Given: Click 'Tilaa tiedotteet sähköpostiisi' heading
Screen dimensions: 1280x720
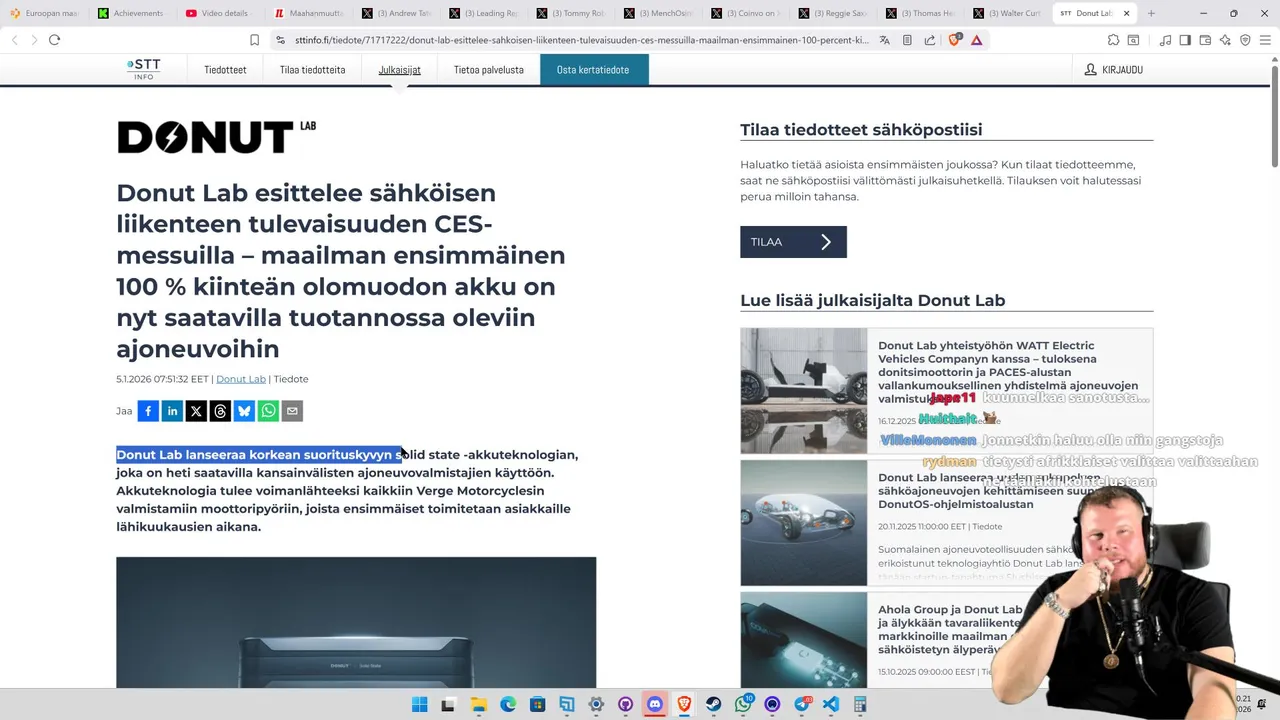Looking at the screenshot, I should [861, 130].
